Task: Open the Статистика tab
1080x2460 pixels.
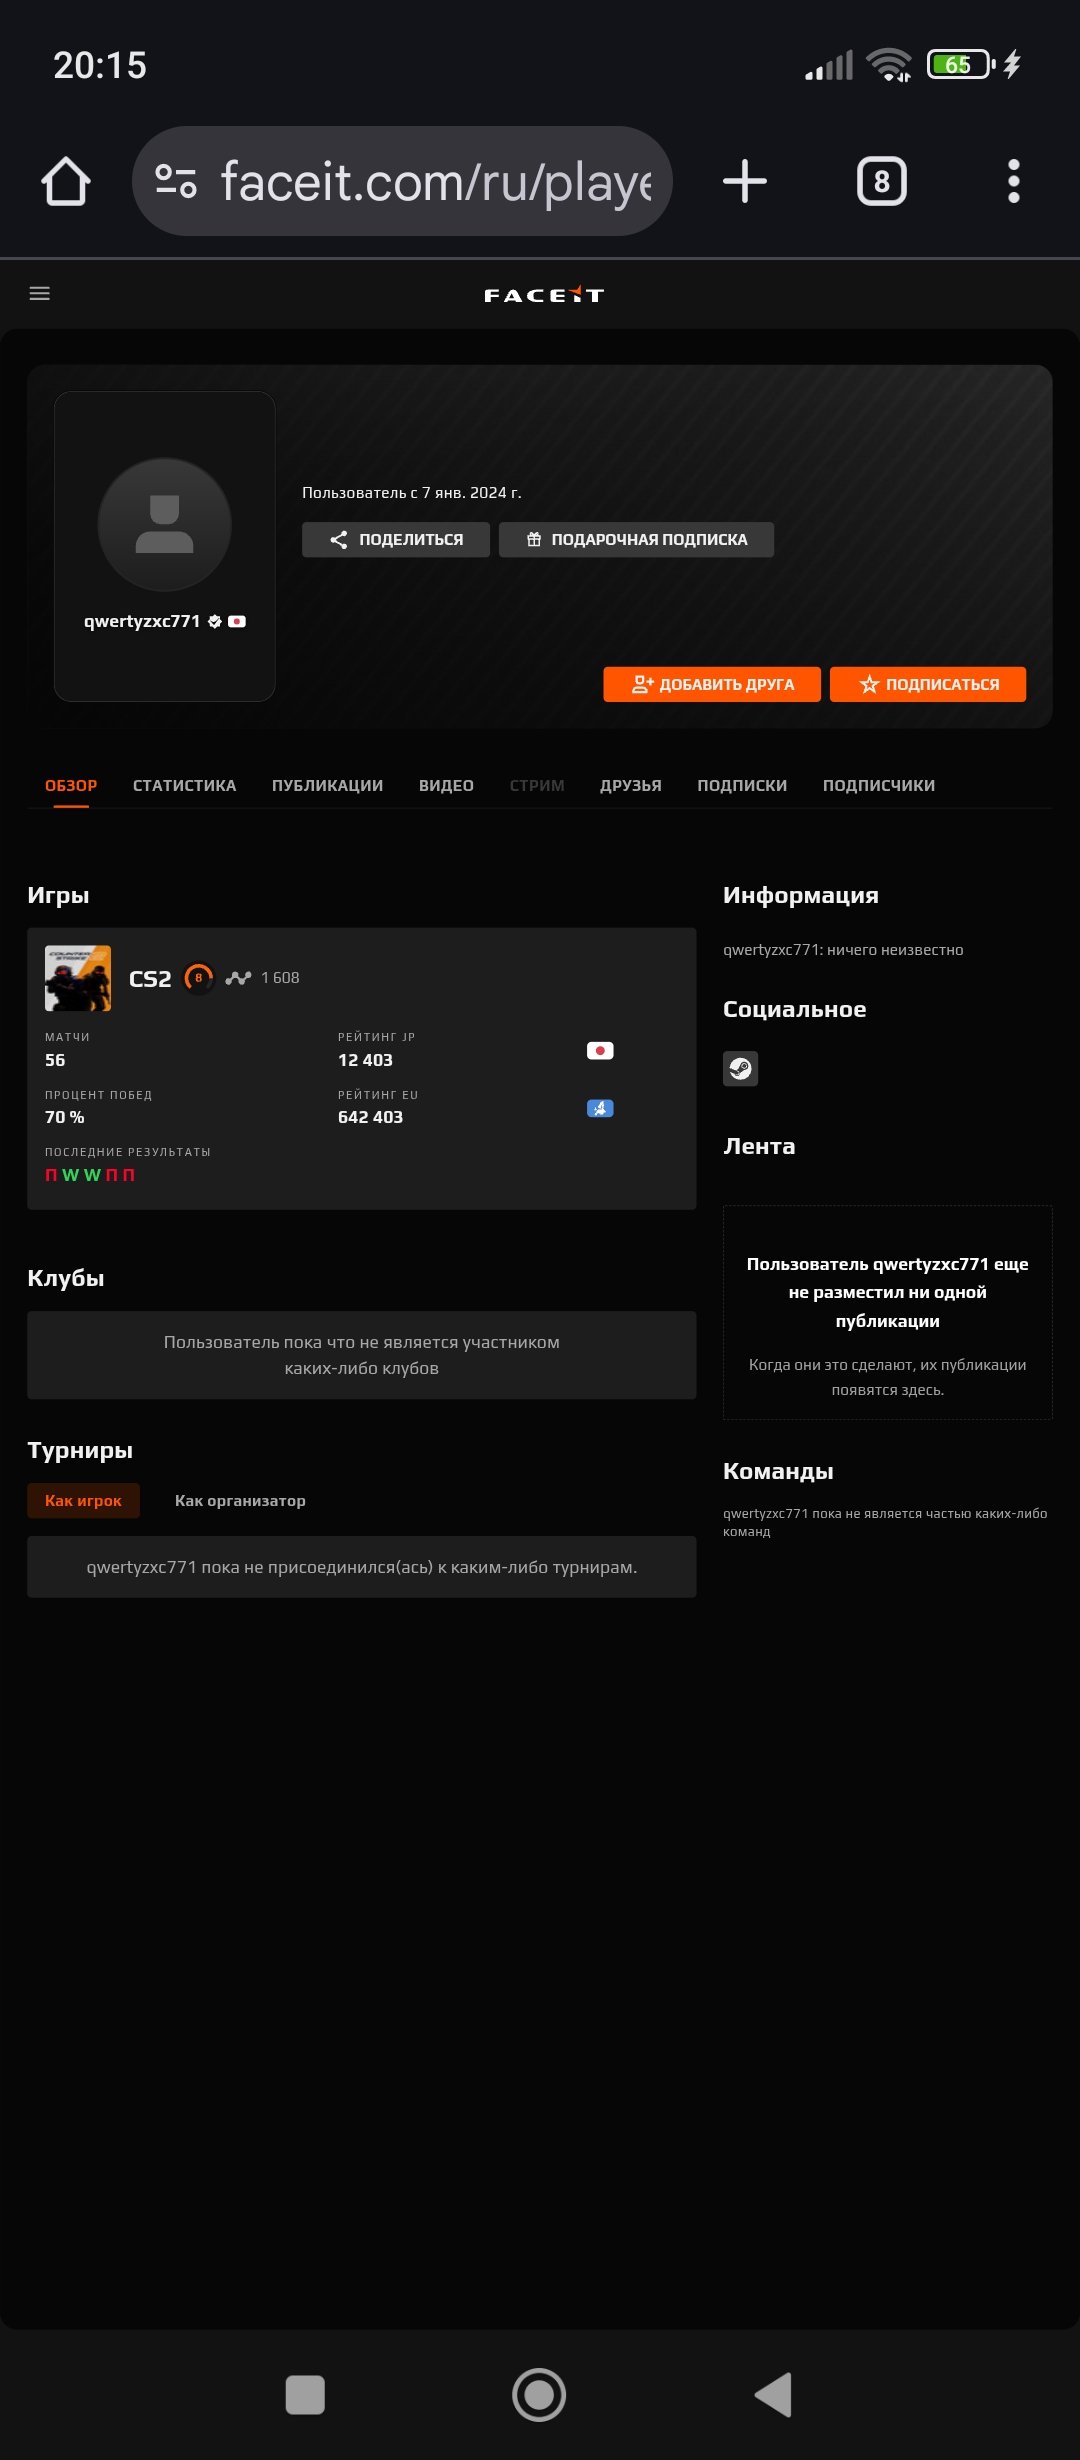Action: pyautogui.click(x=185, y=786)
